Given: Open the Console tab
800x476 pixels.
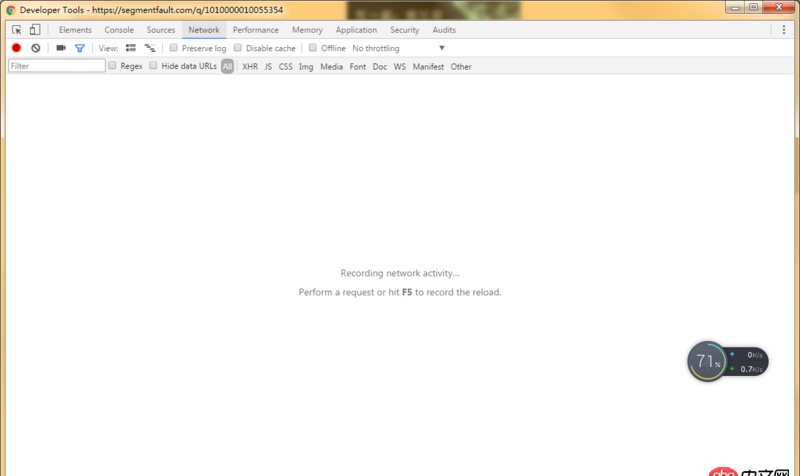Looking at the screenshot, I should 119,30.
